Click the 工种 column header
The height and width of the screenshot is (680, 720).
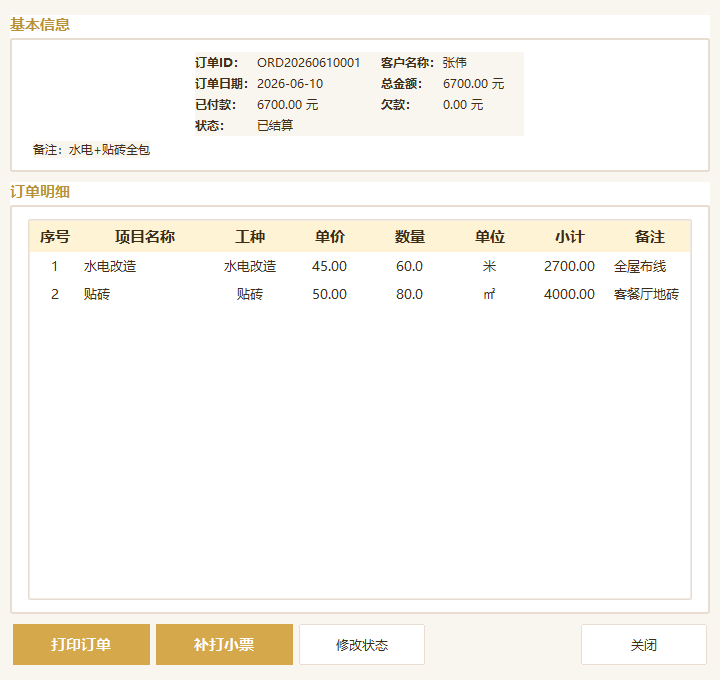[x=250, y=237]
